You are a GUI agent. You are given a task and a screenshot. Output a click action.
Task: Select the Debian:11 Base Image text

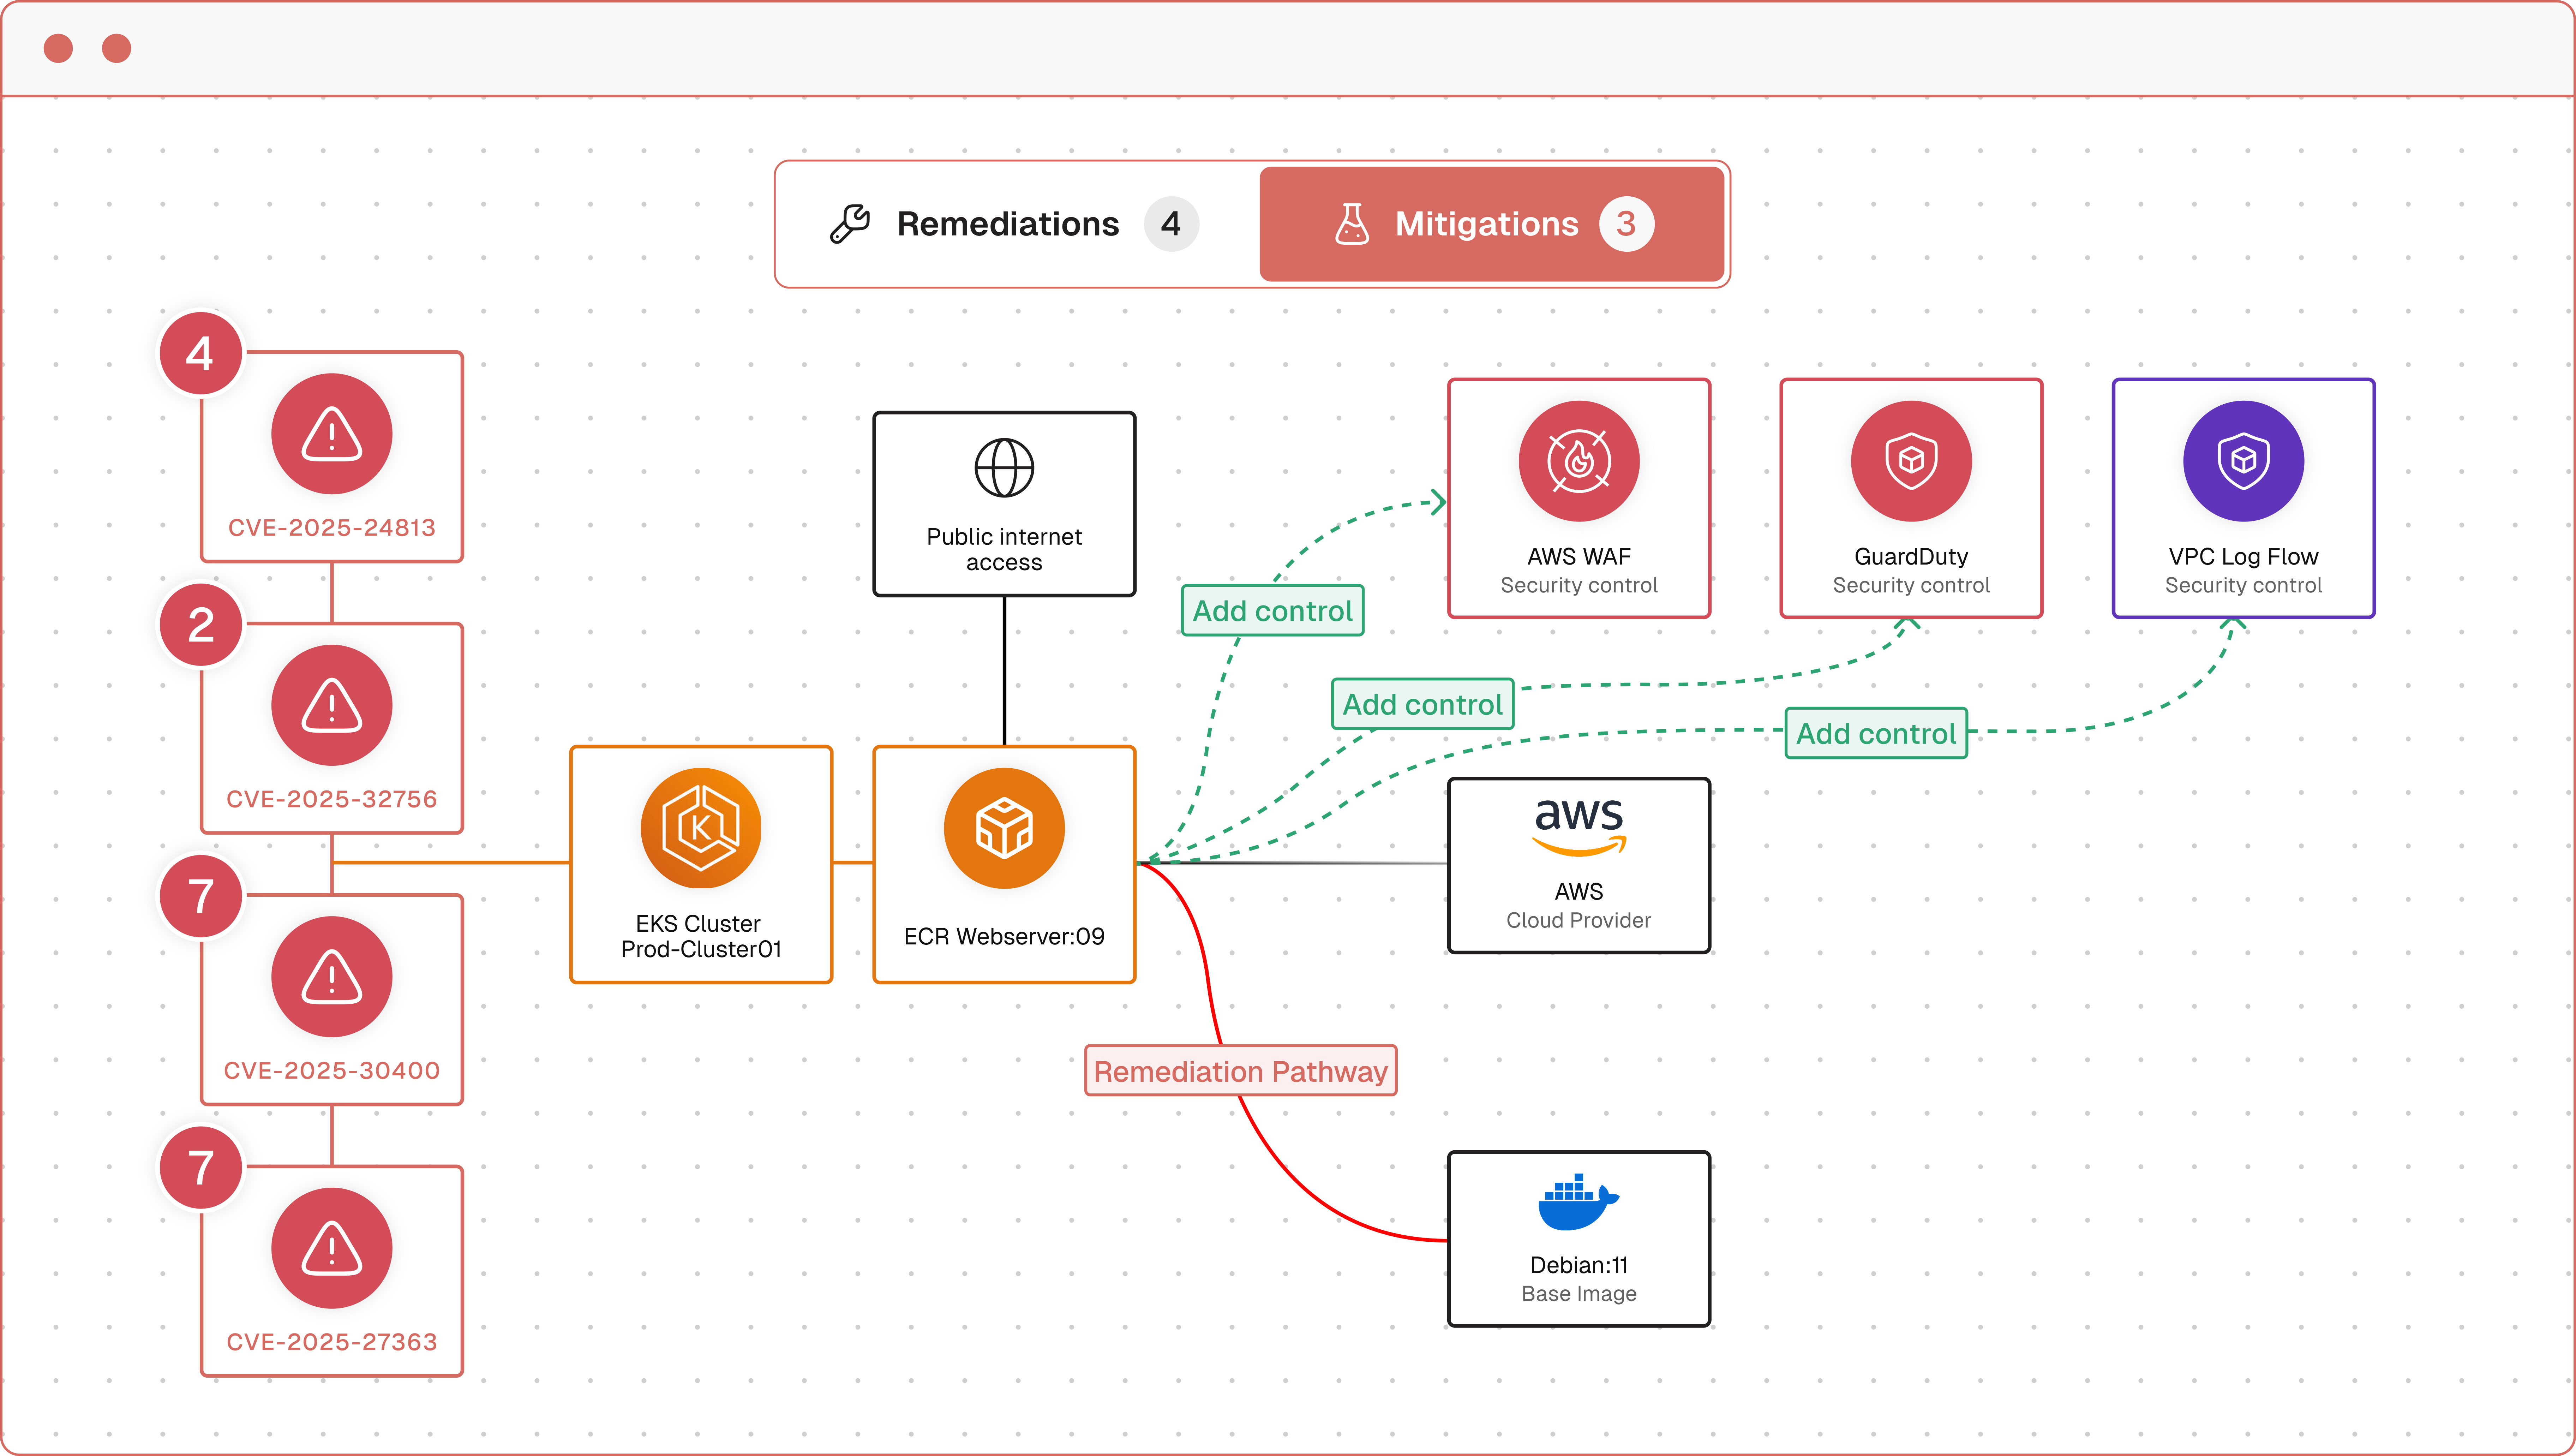coord(1579,1279)
